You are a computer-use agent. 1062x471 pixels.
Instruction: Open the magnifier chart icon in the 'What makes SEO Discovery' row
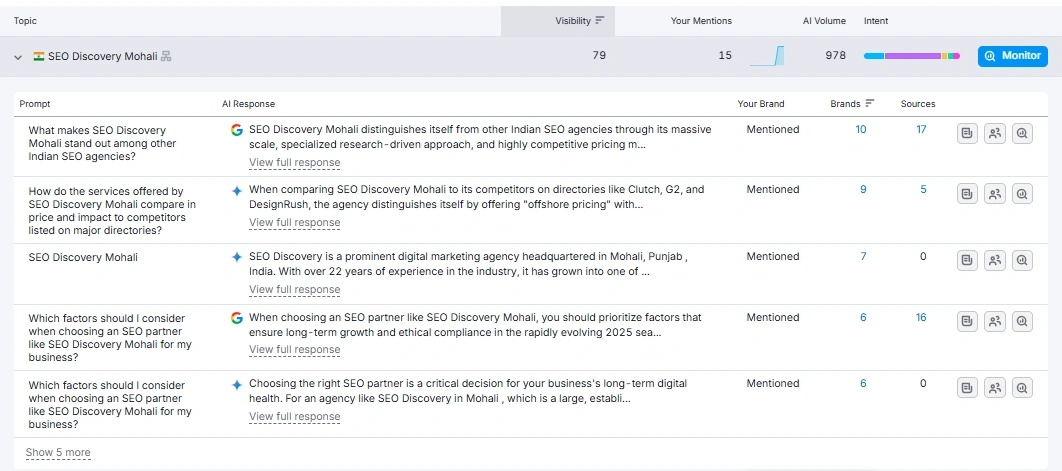click(x=1022, y=134)
